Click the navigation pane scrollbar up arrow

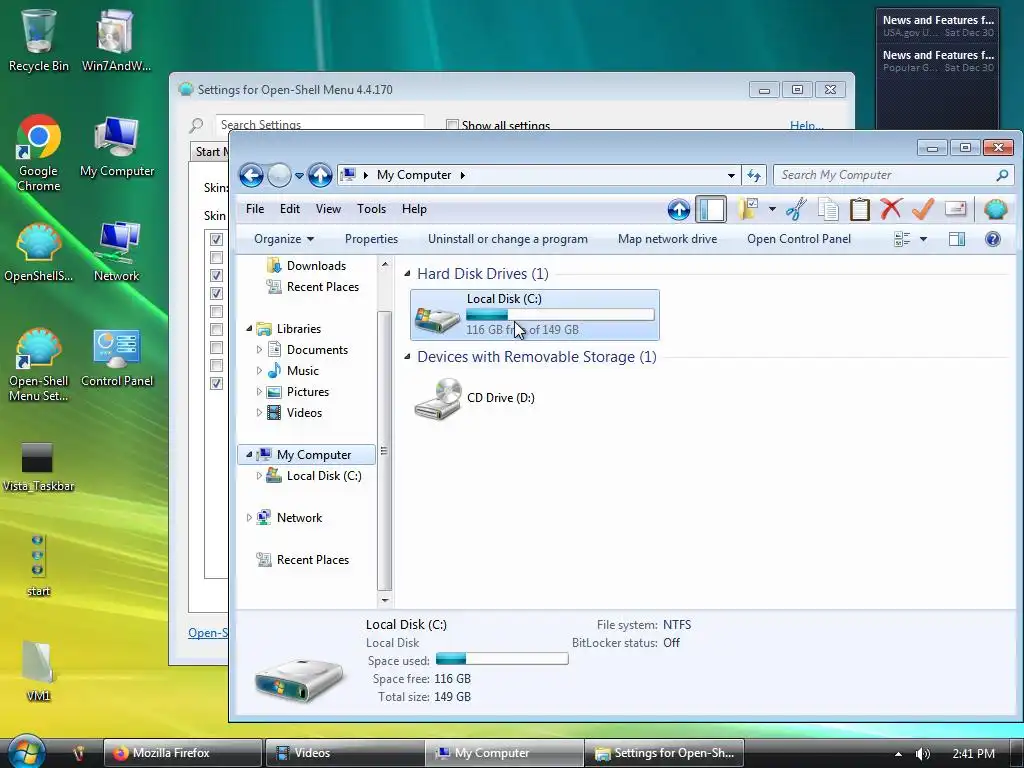click(385, 264)
